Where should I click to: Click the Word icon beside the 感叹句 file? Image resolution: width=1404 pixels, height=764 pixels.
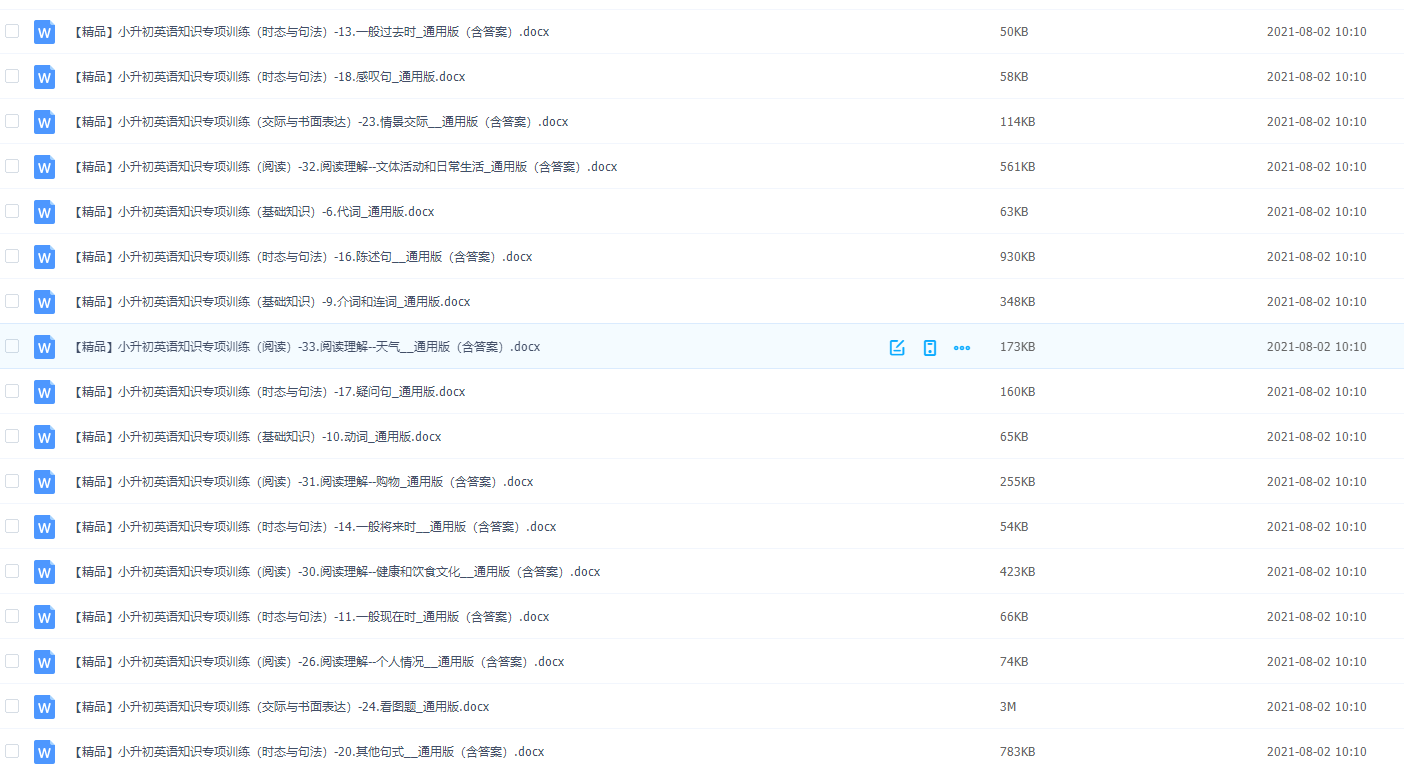[x=44, y=77]
